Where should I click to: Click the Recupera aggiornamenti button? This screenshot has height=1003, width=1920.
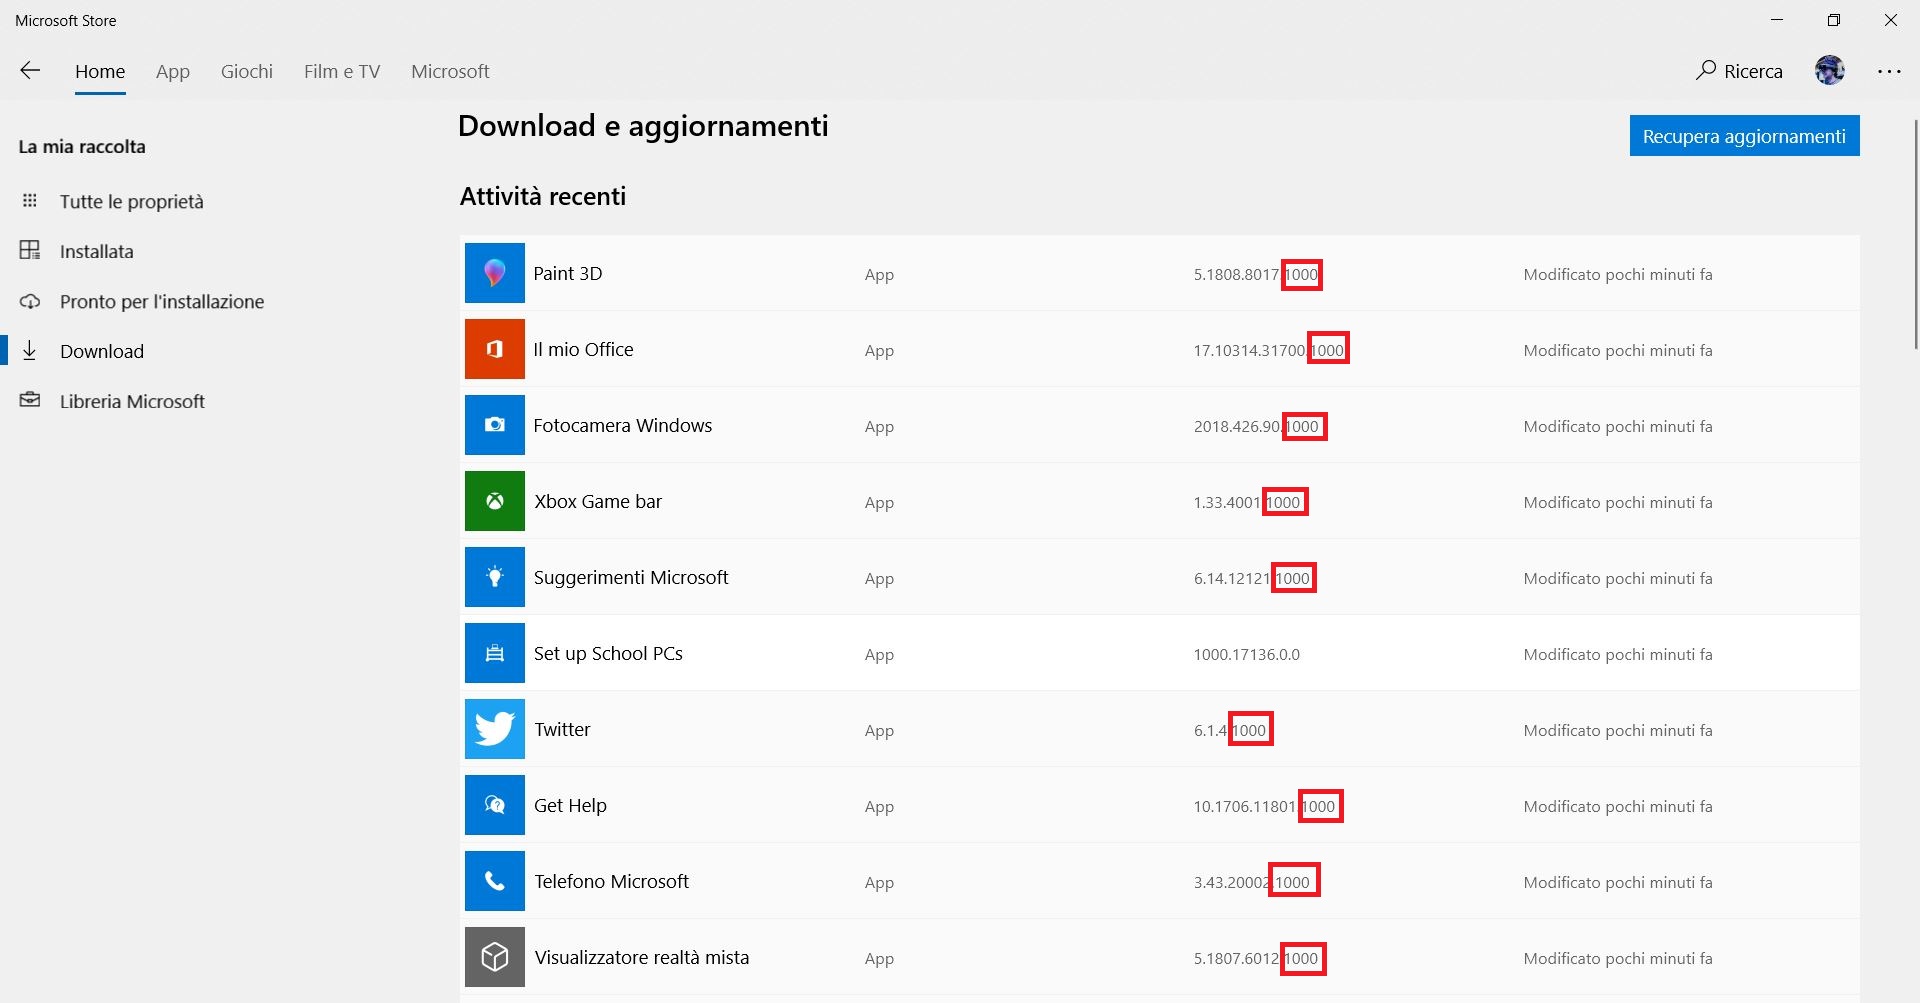click(x=1745, y=136)
